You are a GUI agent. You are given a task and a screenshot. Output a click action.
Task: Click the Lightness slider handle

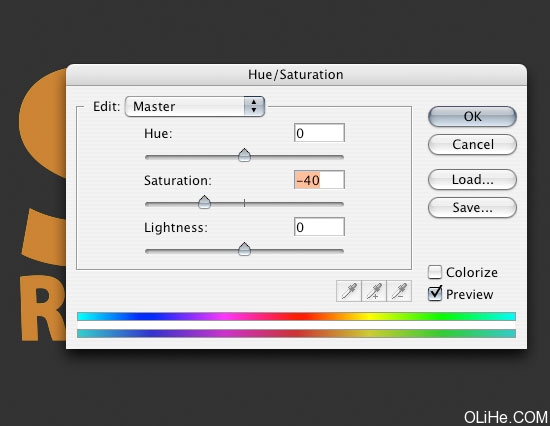coord(244,249)
